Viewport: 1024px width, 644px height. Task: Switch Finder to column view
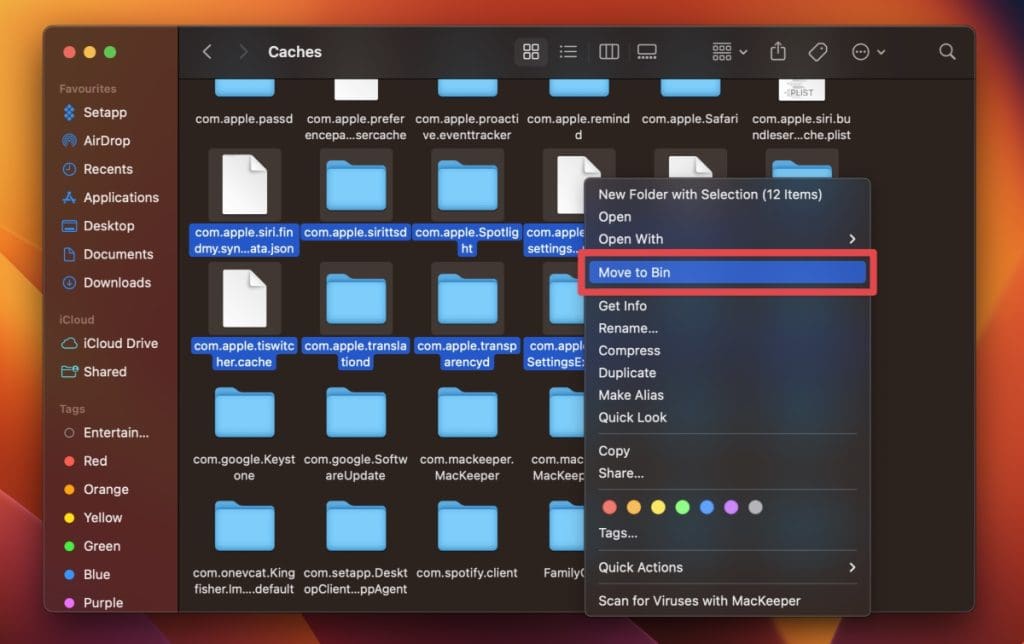point(608,52)
